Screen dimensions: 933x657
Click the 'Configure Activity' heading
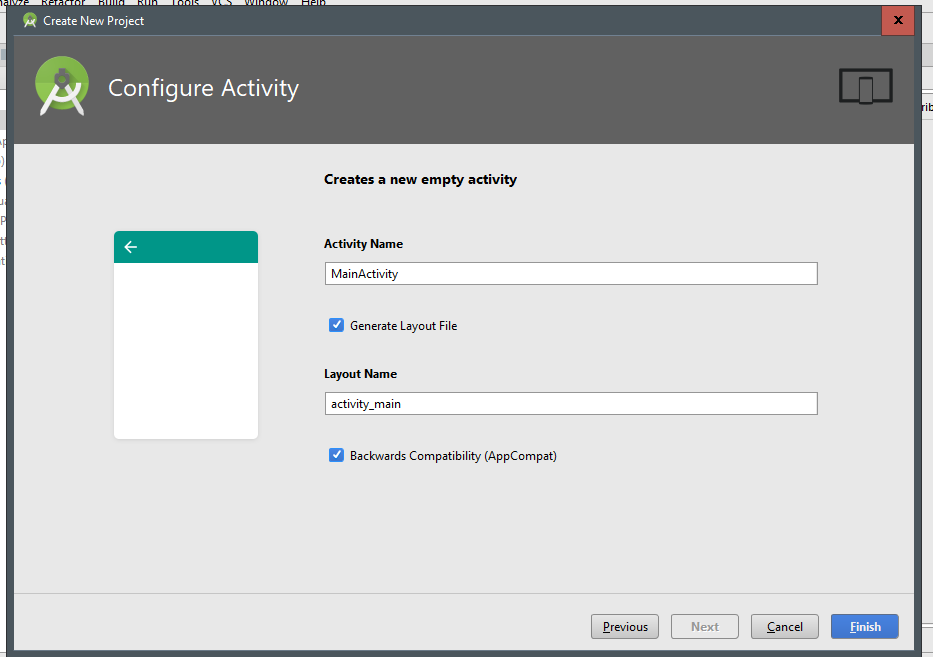coord(203,88)
